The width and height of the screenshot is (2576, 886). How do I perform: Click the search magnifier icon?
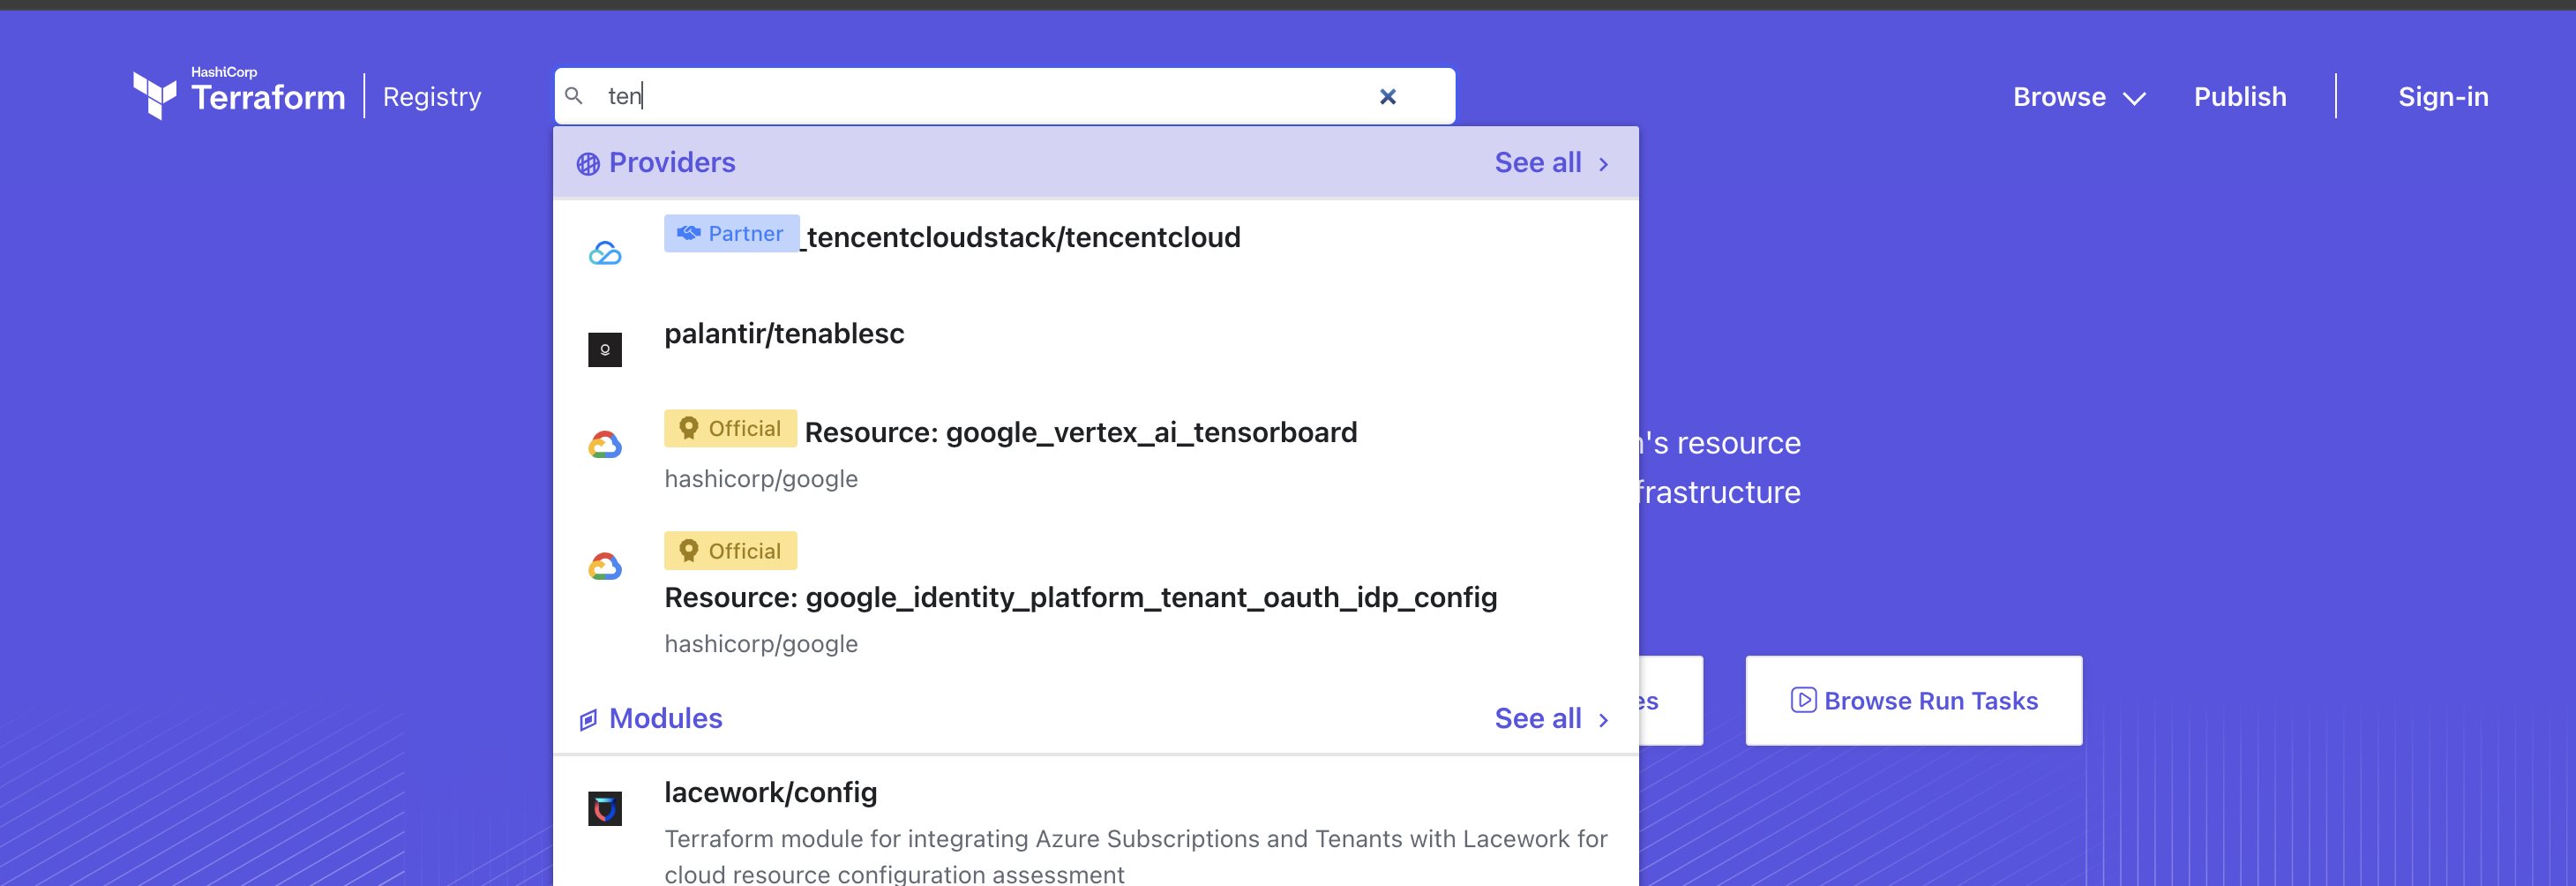point(574,96)
